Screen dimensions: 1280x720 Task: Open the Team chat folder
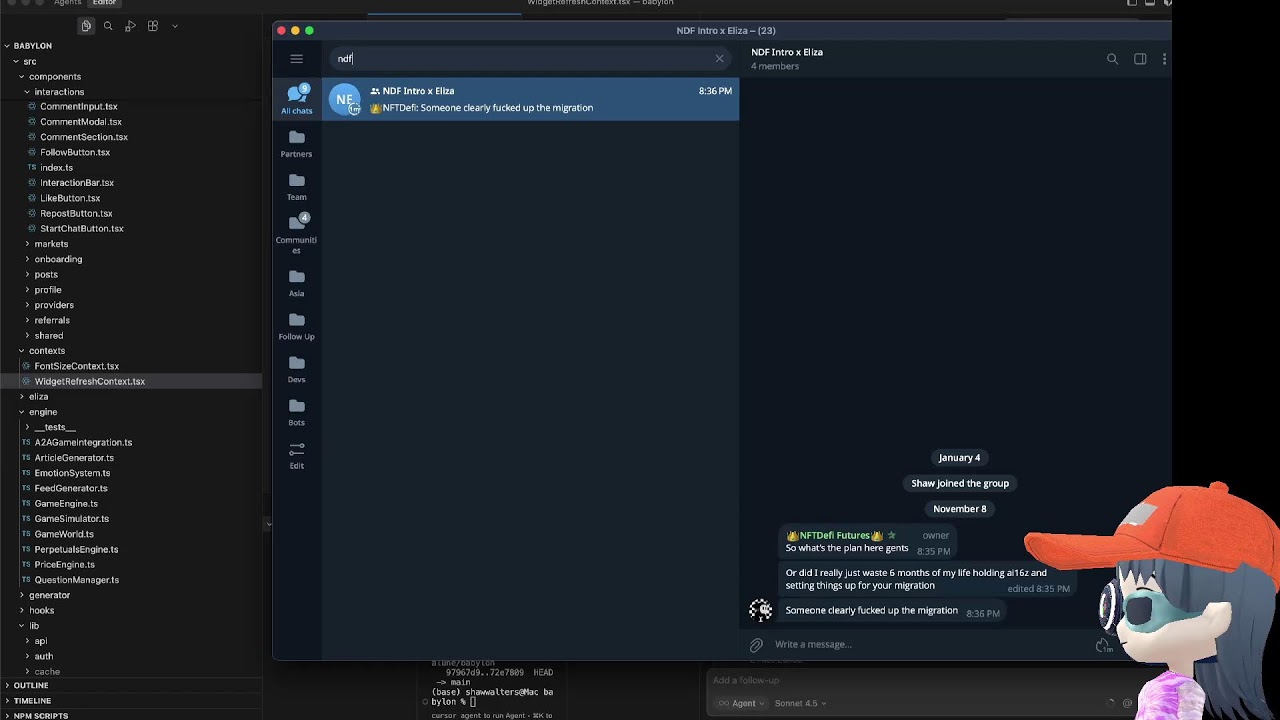[296, 186]
